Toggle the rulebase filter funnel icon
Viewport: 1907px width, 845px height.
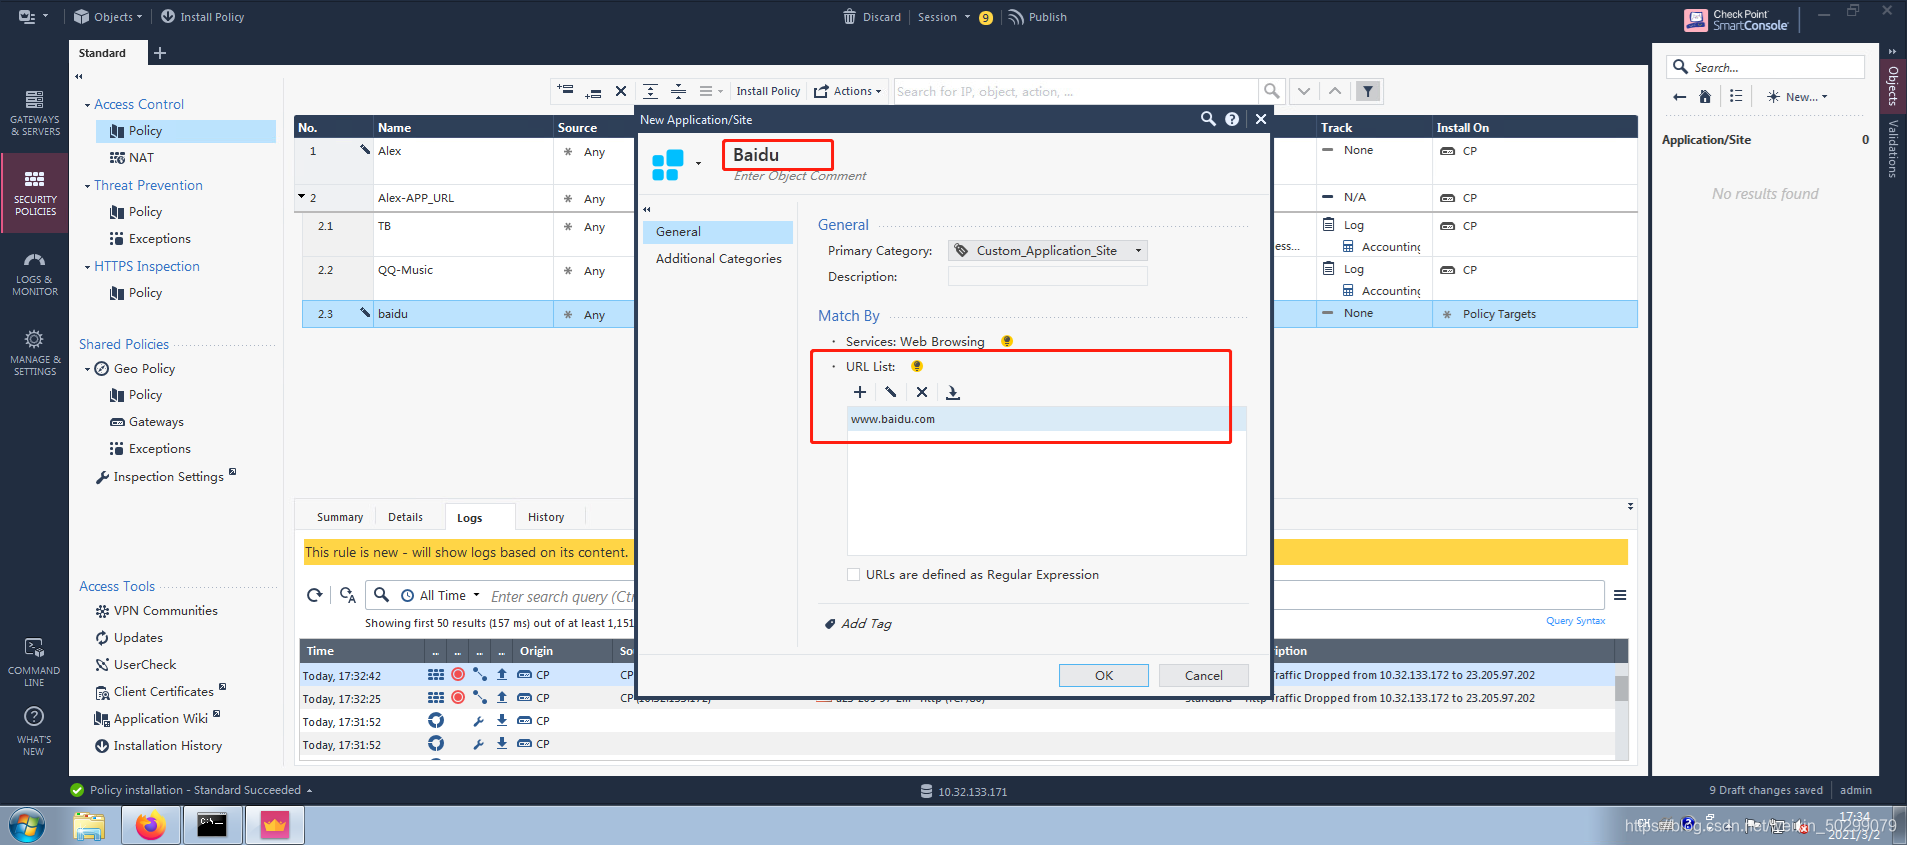[1368, 91]
